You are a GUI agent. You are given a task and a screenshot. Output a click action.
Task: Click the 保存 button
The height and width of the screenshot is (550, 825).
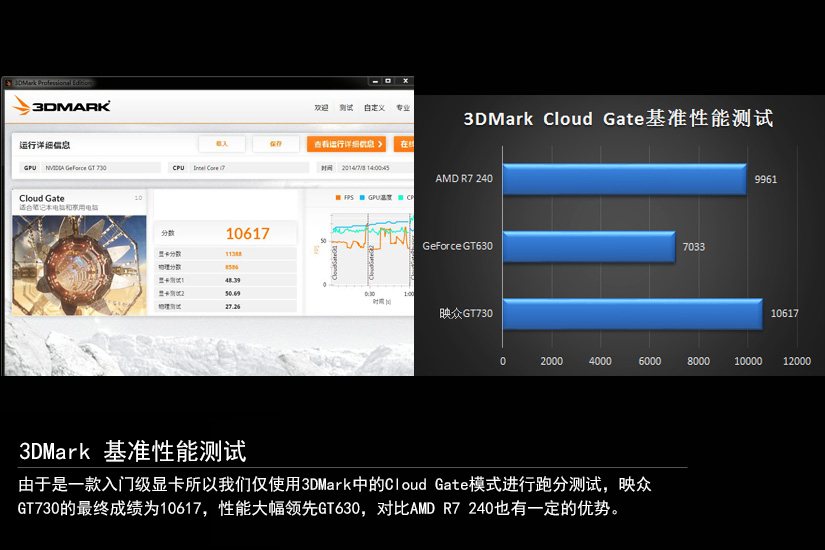pyautogui.click(x=276, y=144)
